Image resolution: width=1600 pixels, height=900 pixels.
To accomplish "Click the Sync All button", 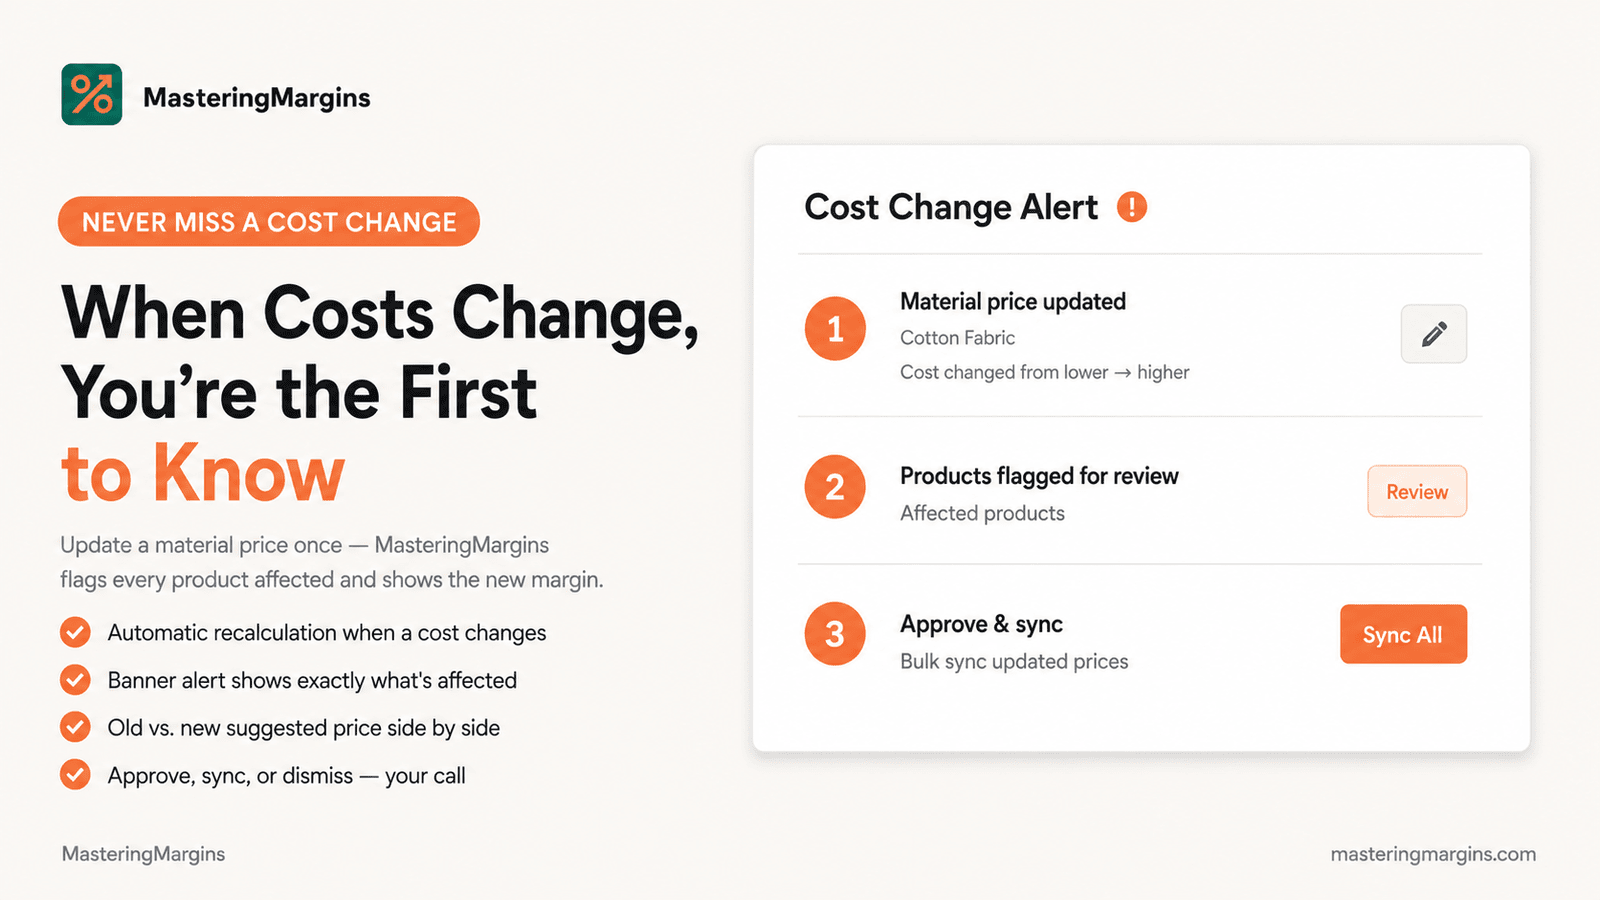I will point(1403,634).
